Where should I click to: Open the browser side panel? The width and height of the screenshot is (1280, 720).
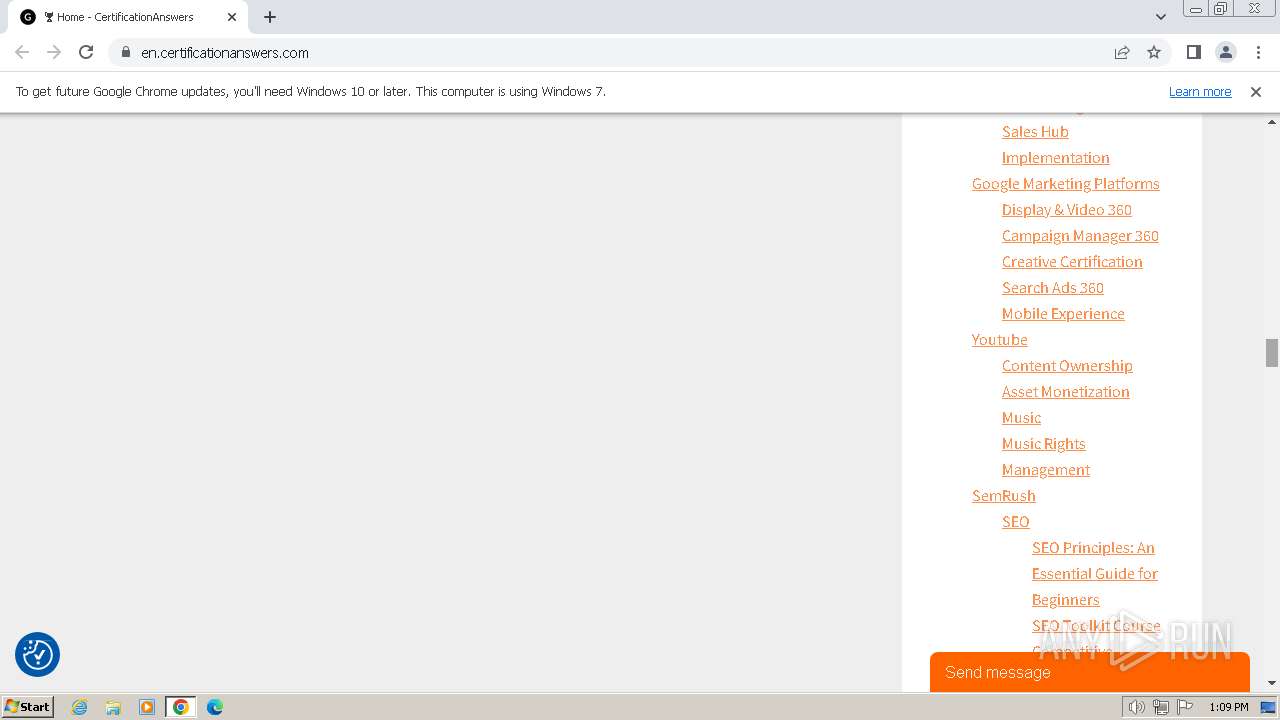tap(1193, 52)
